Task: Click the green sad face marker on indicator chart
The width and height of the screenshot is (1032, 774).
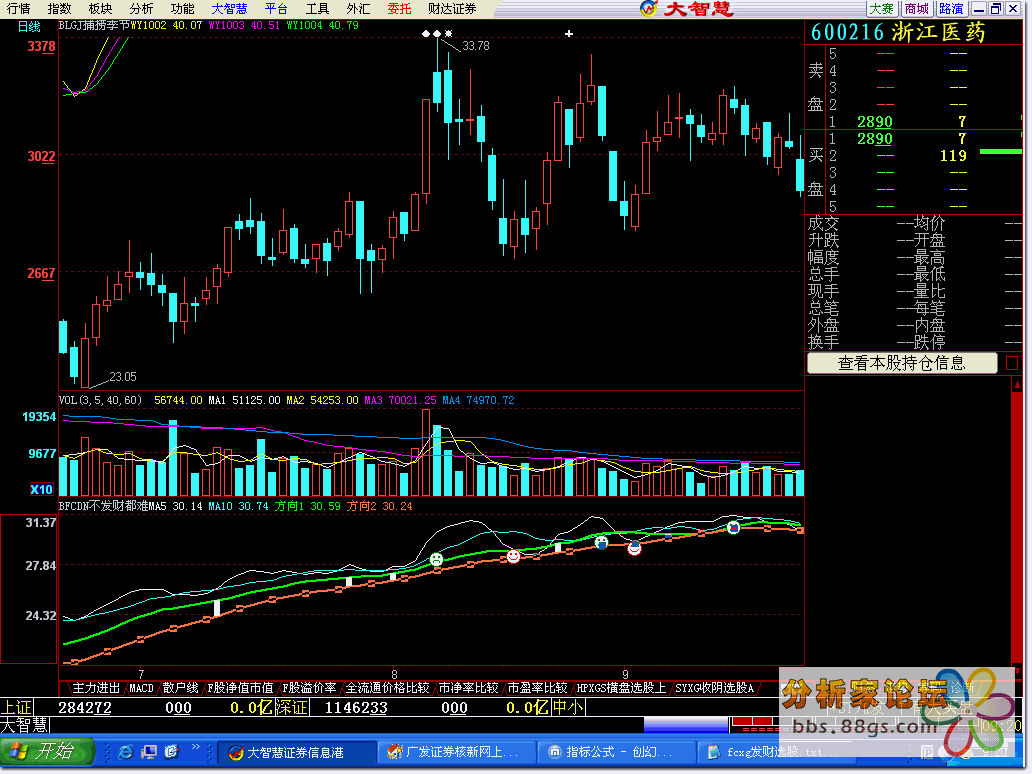Action: tap(436, 559)
